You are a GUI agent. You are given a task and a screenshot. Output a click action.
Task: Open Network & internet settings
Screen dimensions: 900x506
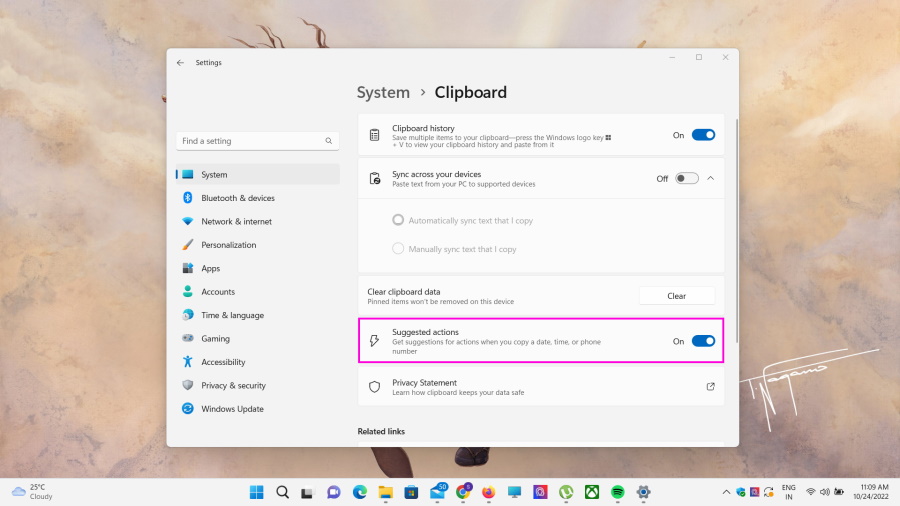pyautogui.click(x=258, y=221)
